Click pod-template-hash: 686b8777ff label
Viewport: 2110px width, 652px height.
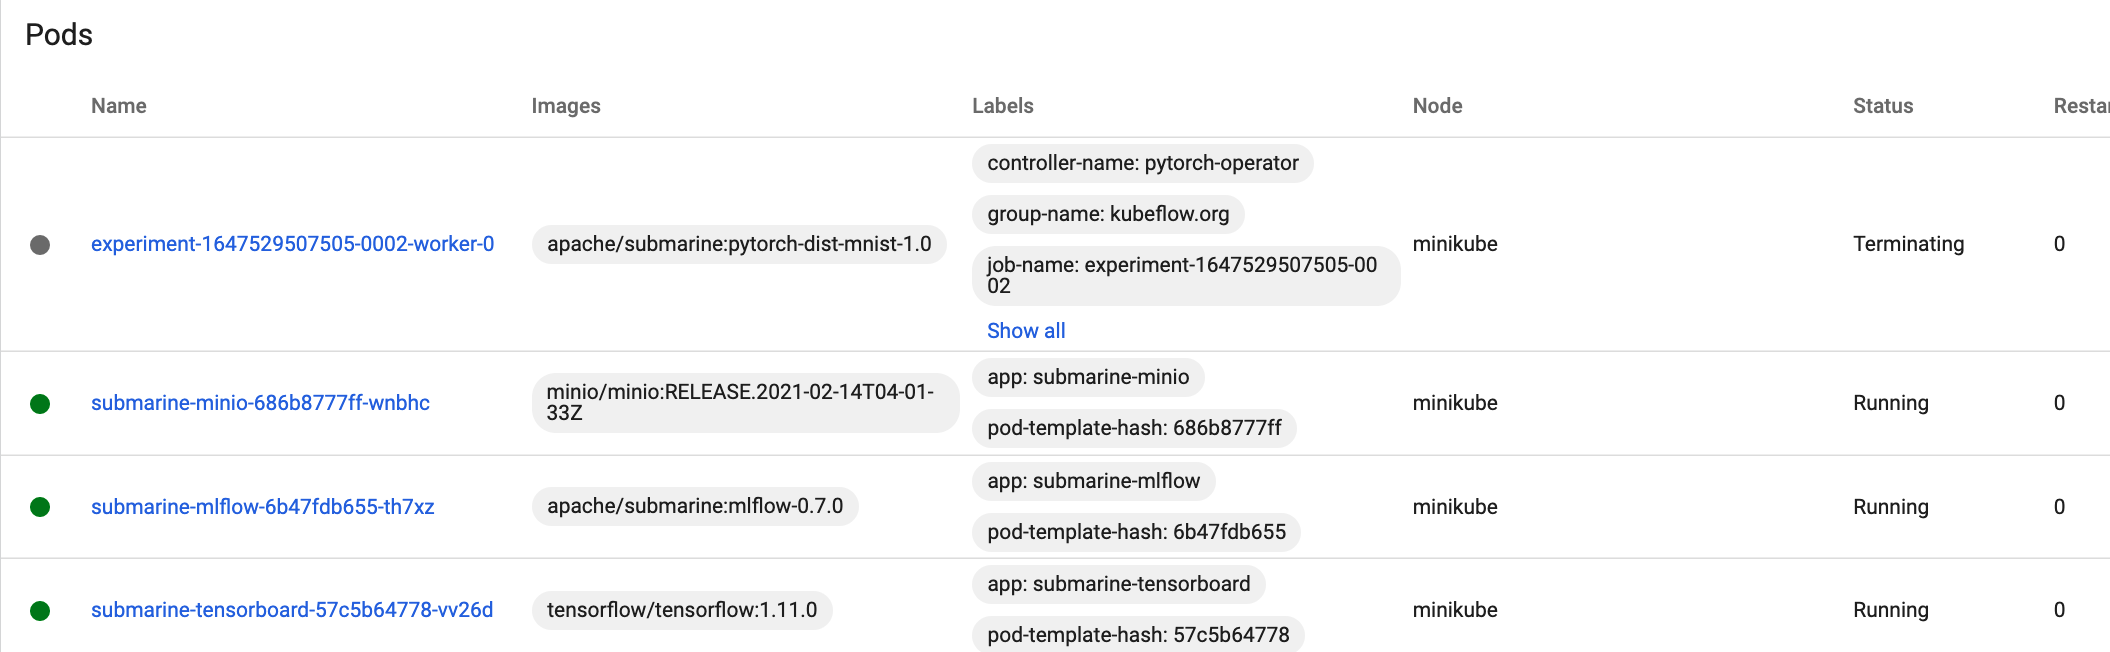[1134, 428]
